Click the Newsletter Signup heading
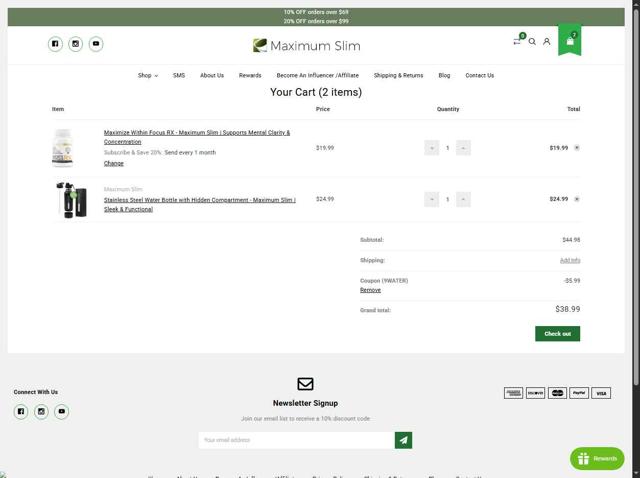This screenshot has height=478, width=640. tap(305, 403)
